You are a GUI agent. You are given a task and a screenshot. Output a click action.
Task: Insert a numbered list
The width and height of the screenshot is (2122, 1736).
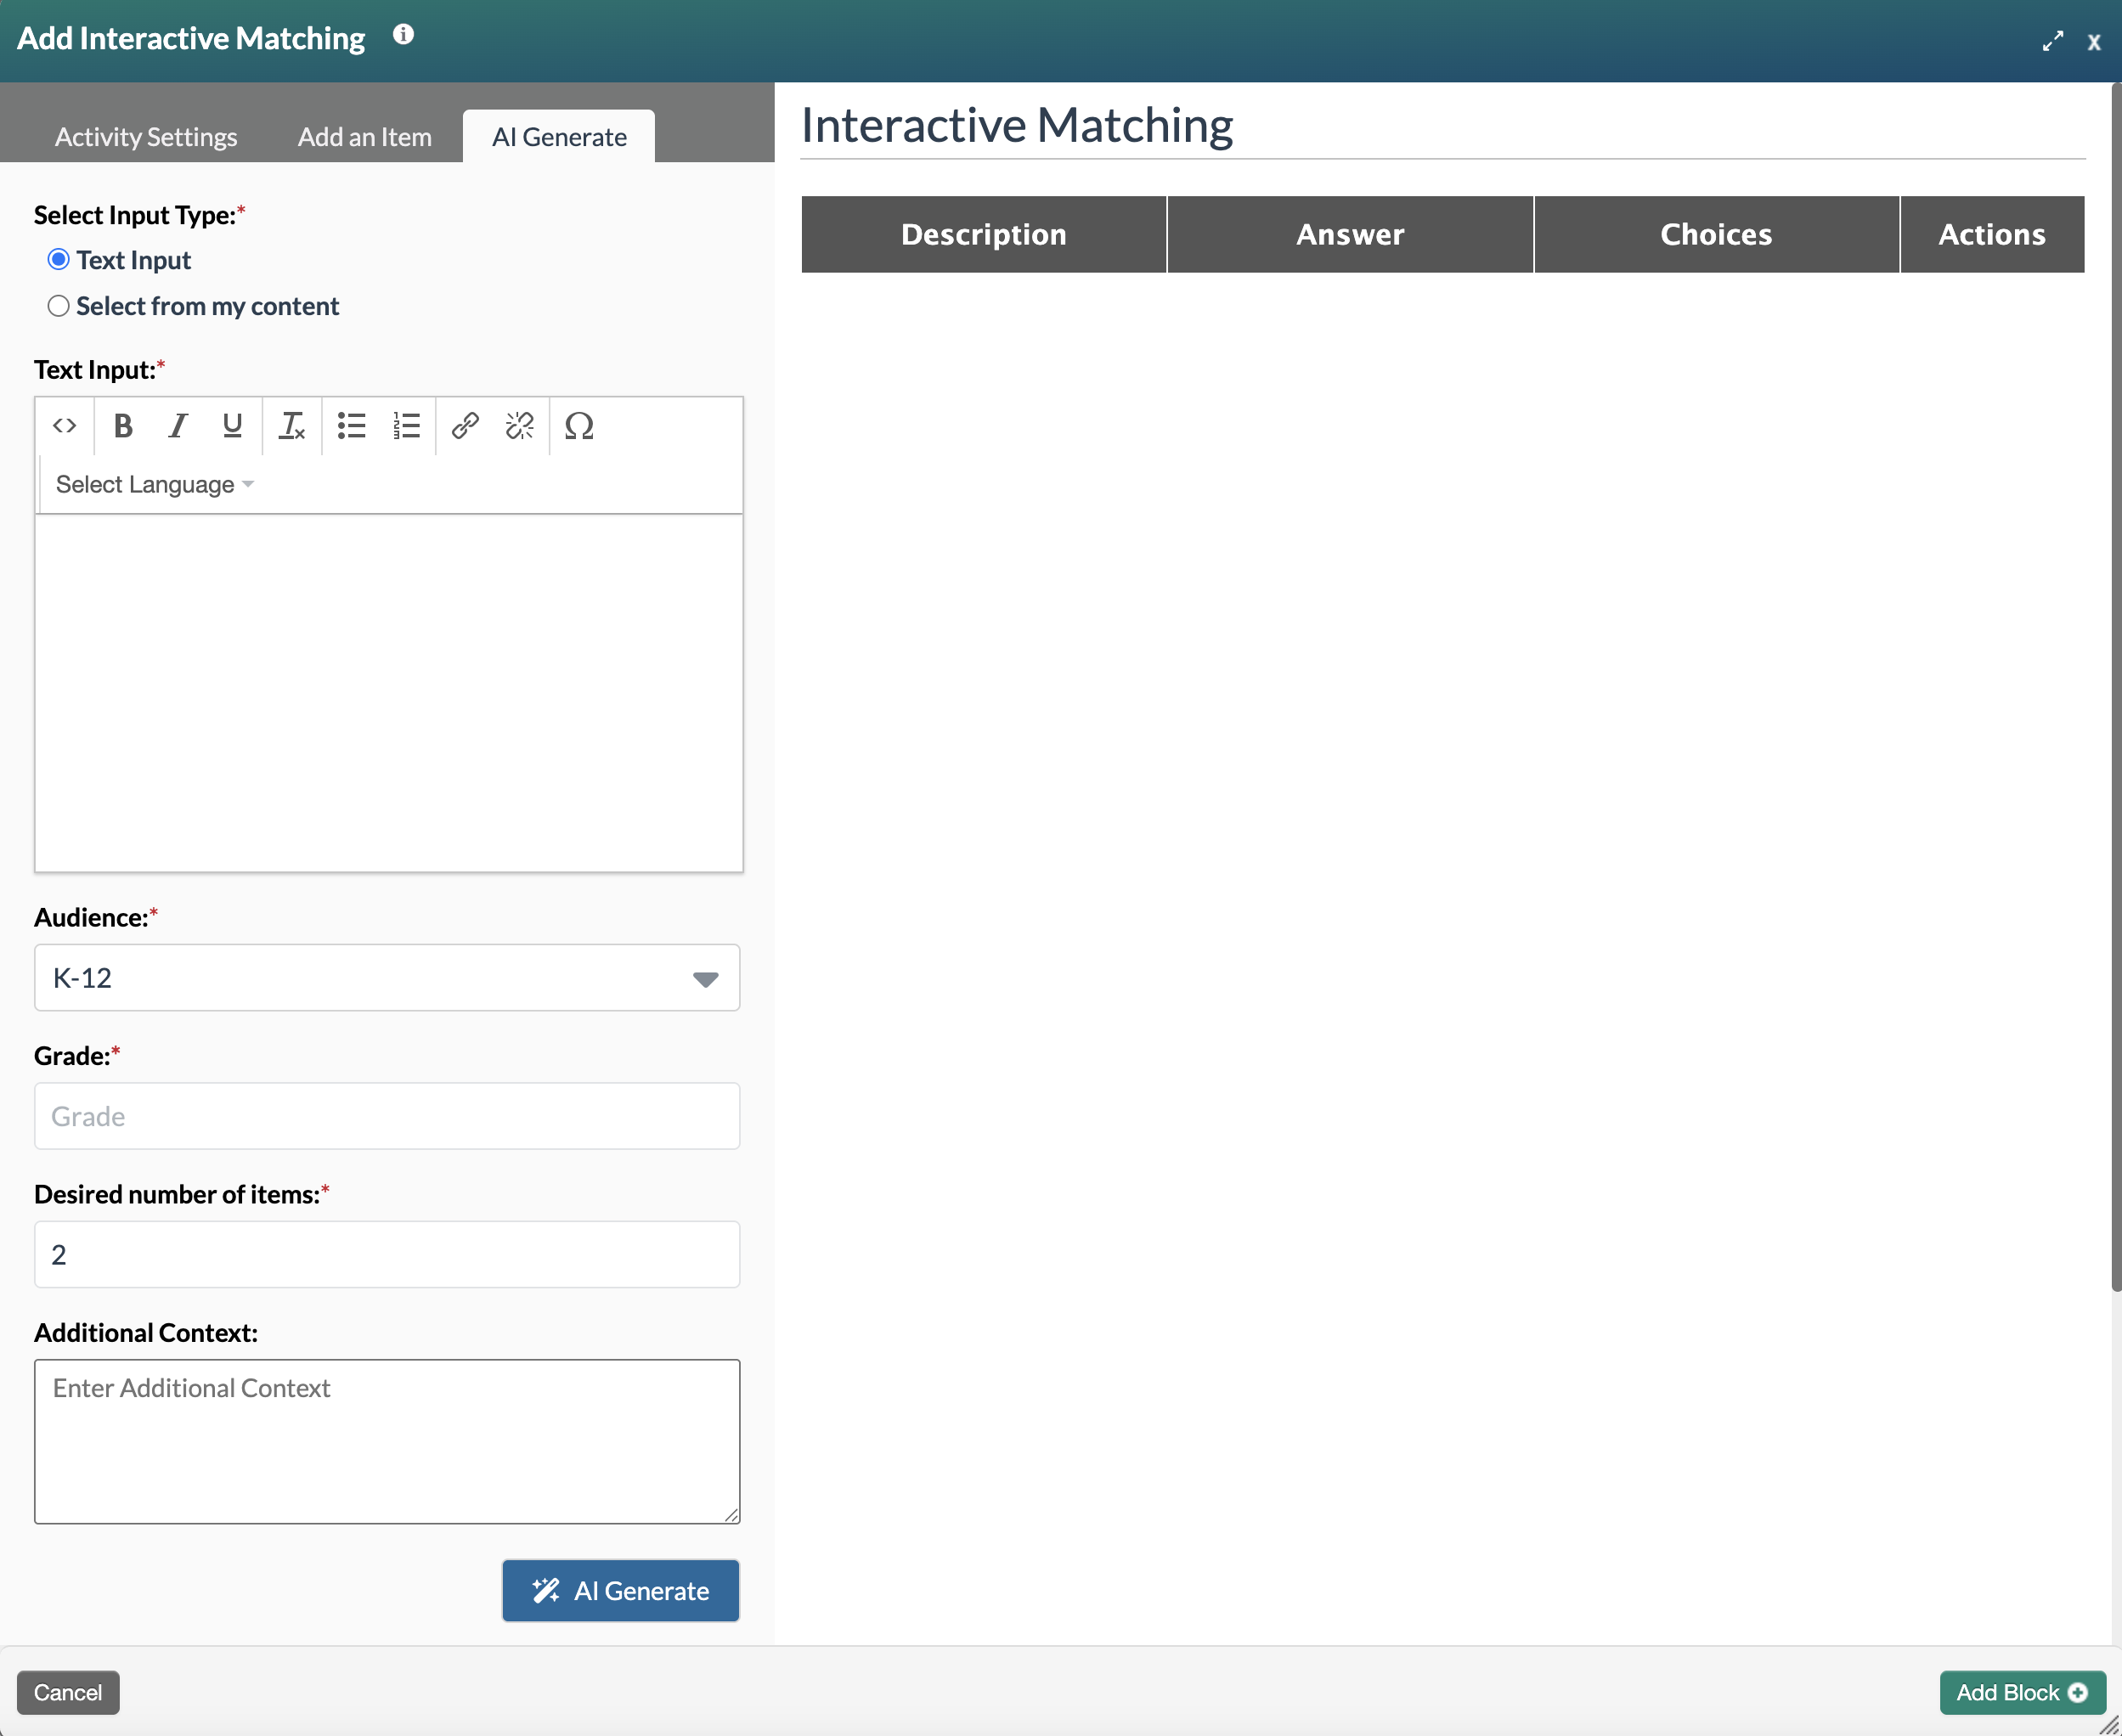pyautogui.click(x=406, y=426)
